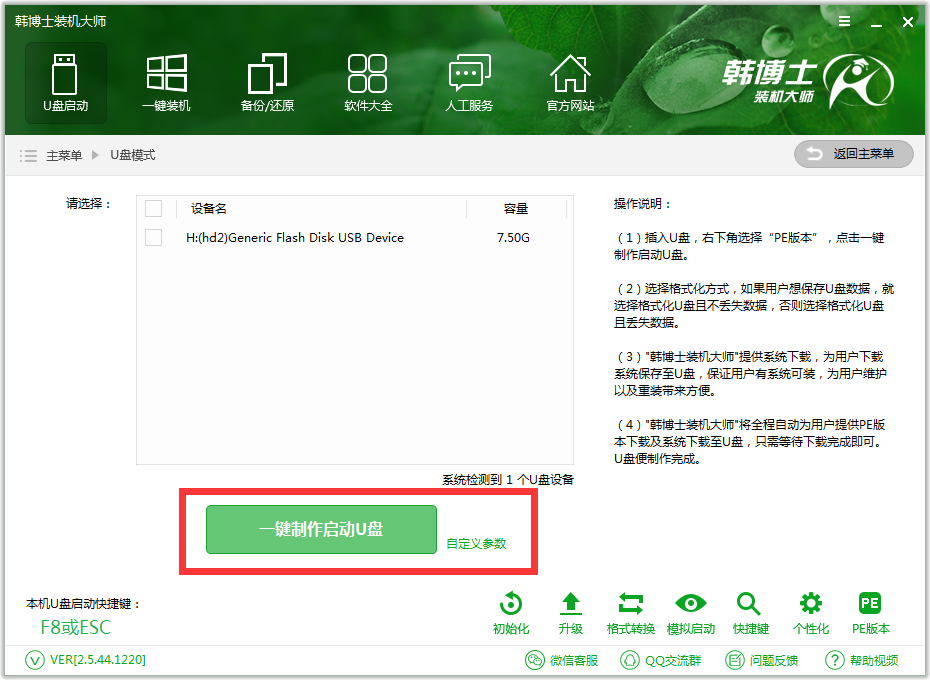Go to 主菜单 in the breadcrumb
This screenshot has width=930, height=680.
pyautogui.click(x=64, y=155)
